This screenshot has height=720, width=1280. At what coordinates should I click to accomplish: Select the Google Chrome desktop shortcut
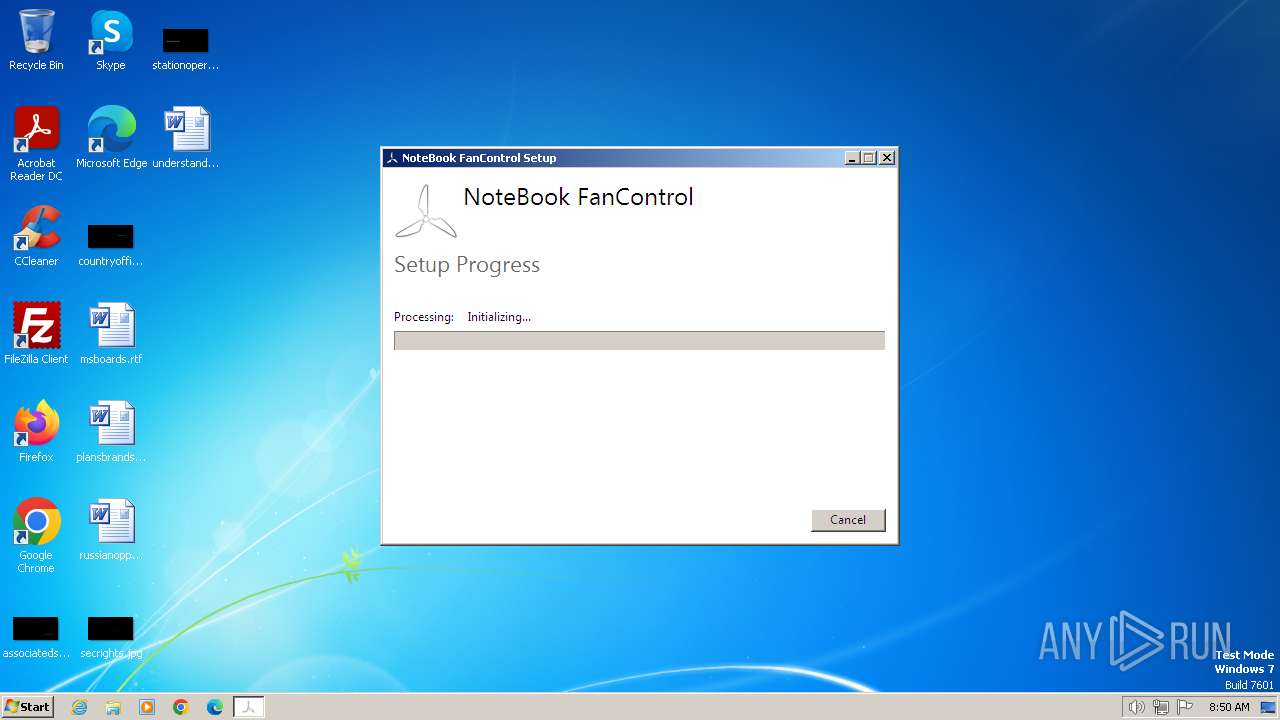pyautogui.click(x=36, y=536)
